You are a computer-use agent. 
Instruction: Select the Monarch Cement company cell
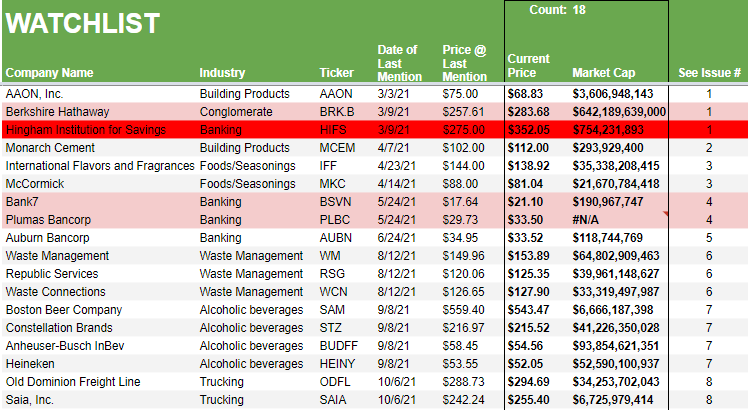point(50,148)
